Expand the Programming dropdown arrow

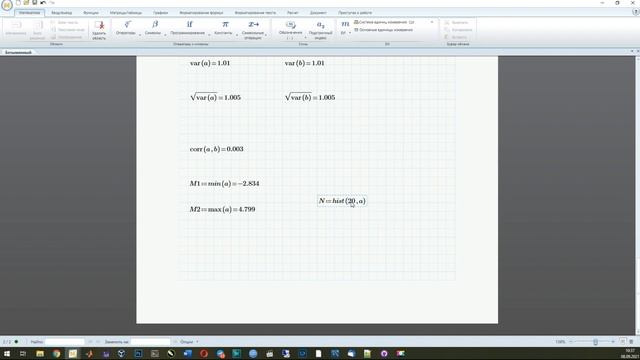click(209, 35)
